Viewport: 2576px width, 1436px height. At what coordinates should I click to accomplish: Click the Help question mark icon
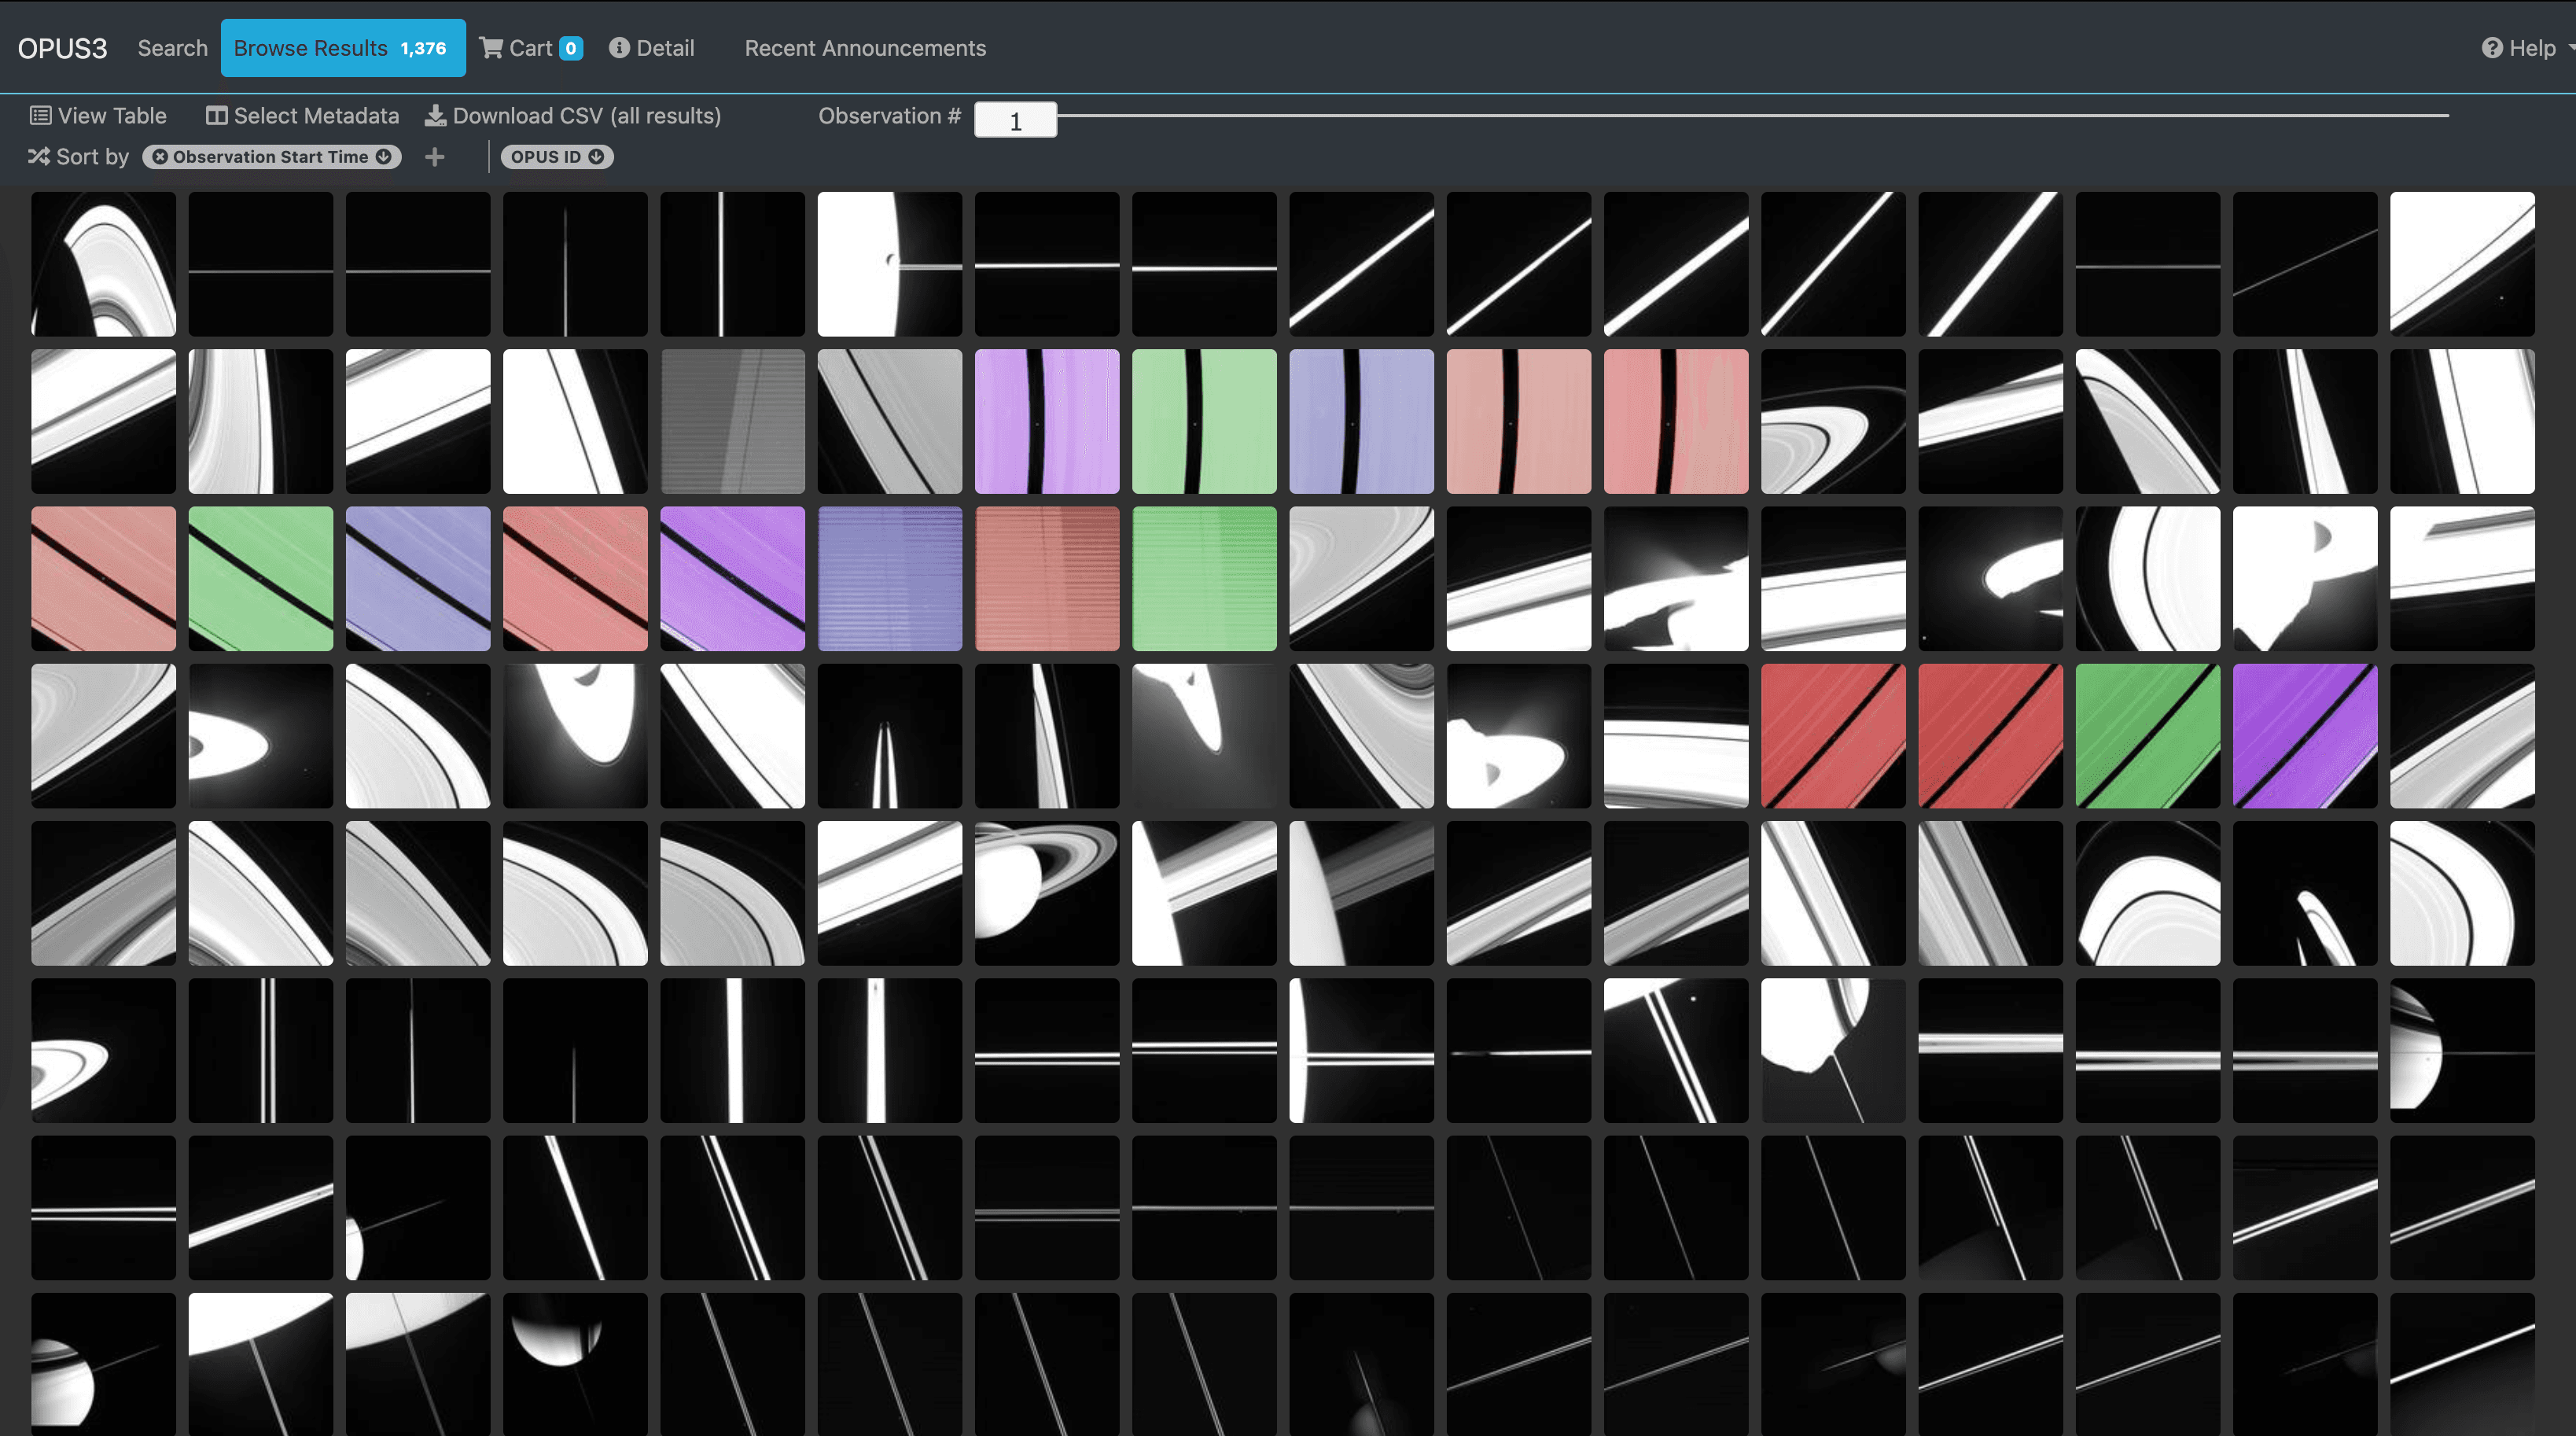(x=2491, y=48)
